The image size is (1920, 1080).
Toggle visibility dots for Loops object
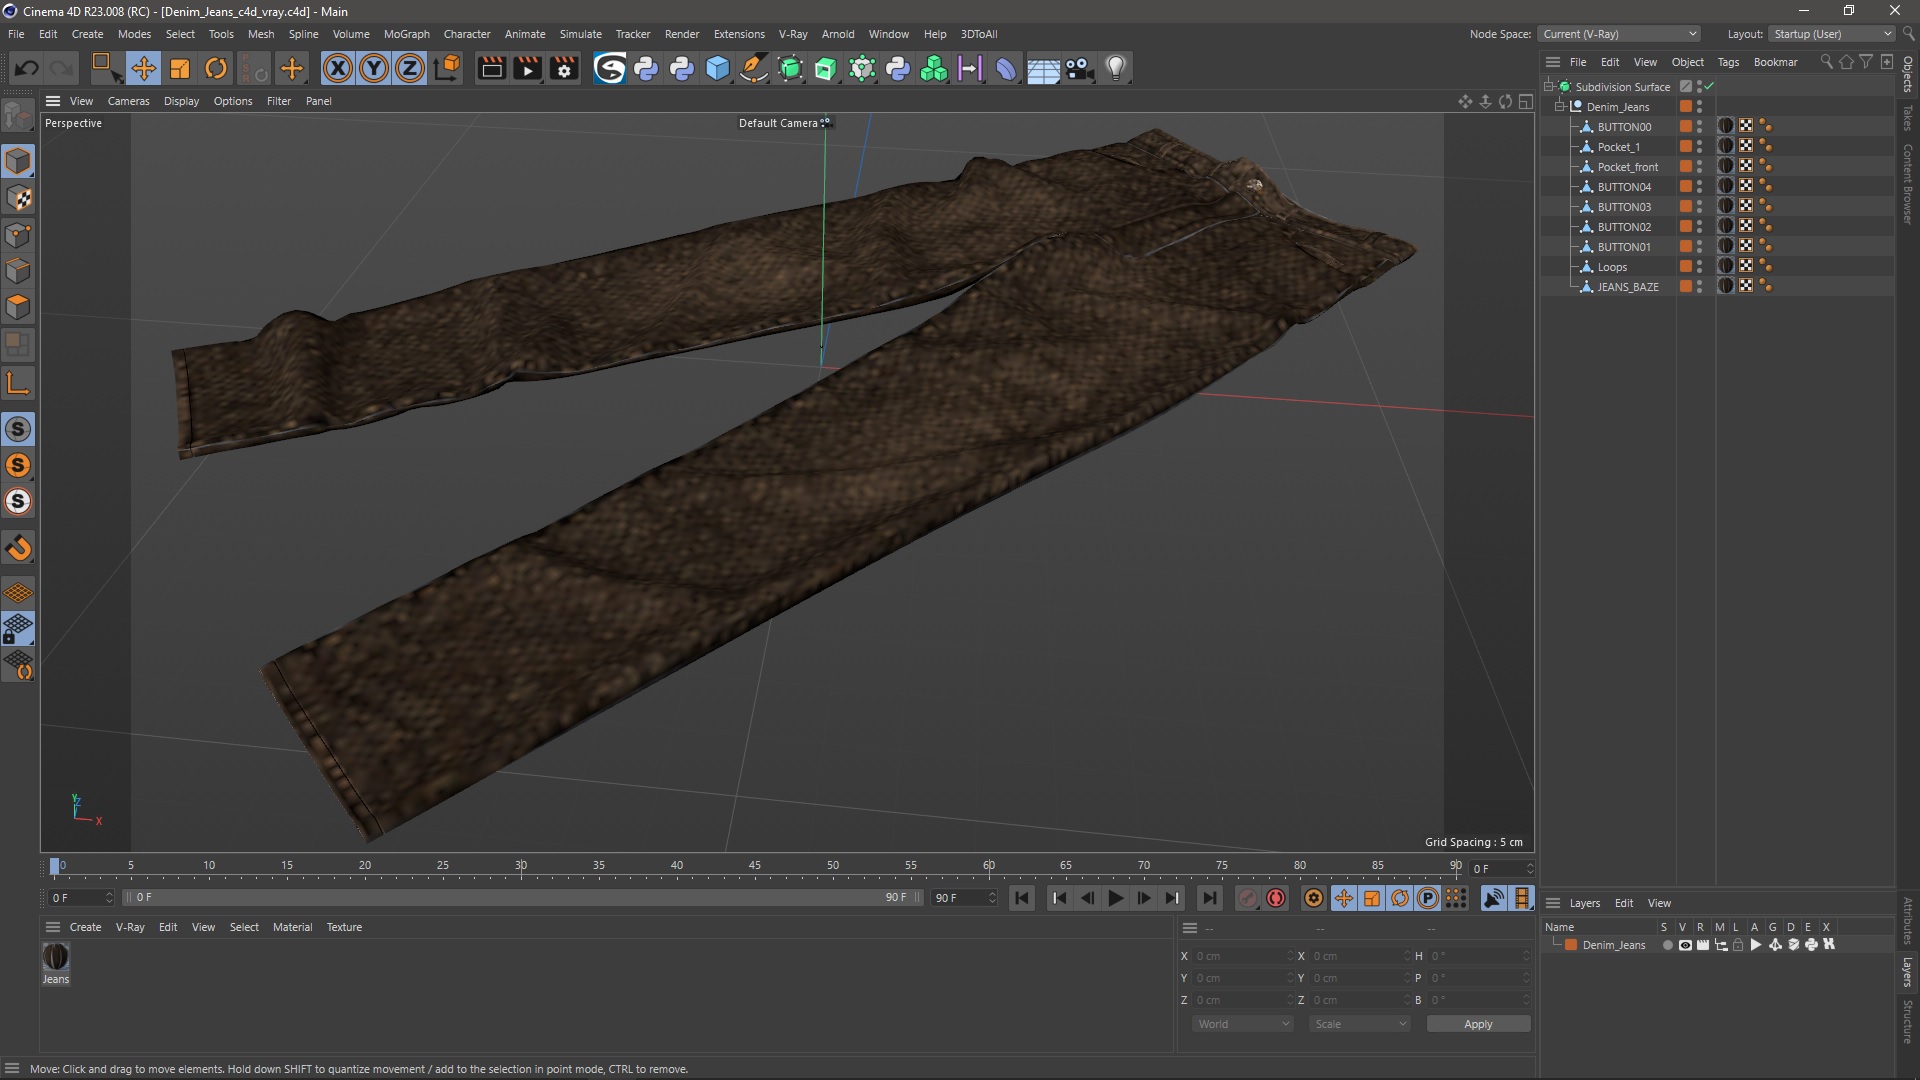click(x=1699, y=266)
